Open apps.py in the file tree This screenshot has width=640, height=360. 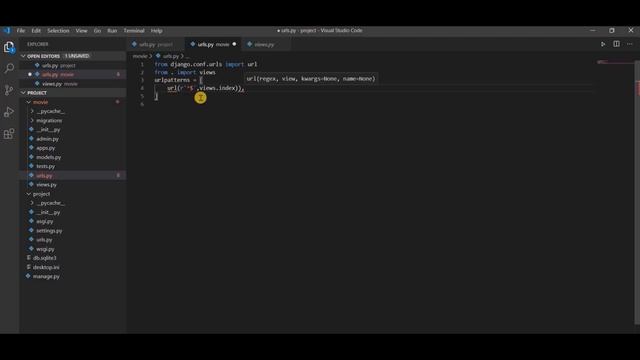click(x=73, y=148)
